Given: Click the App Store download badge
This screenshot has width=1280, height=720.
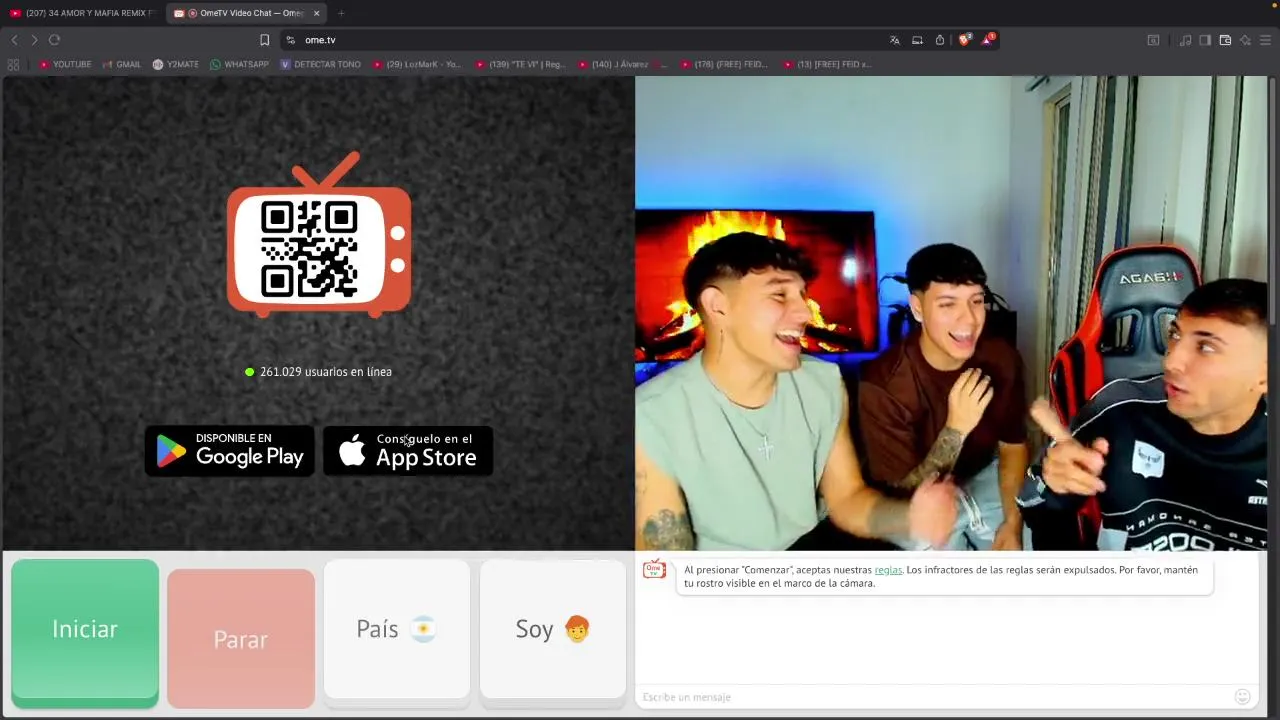Looking at the screenshot, I should click(x=408, y=451).
